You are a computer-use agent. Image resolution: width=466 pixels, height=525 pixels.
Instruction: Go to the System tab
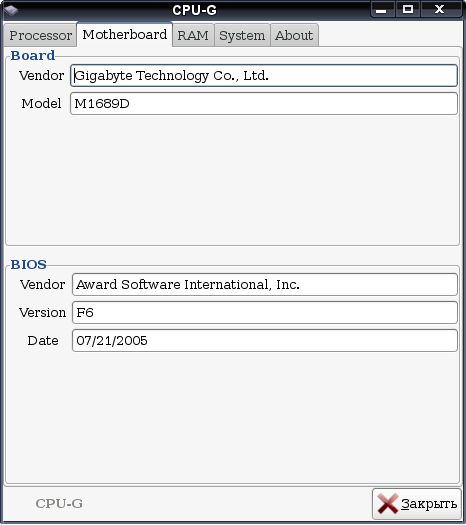tap(242, 35)
